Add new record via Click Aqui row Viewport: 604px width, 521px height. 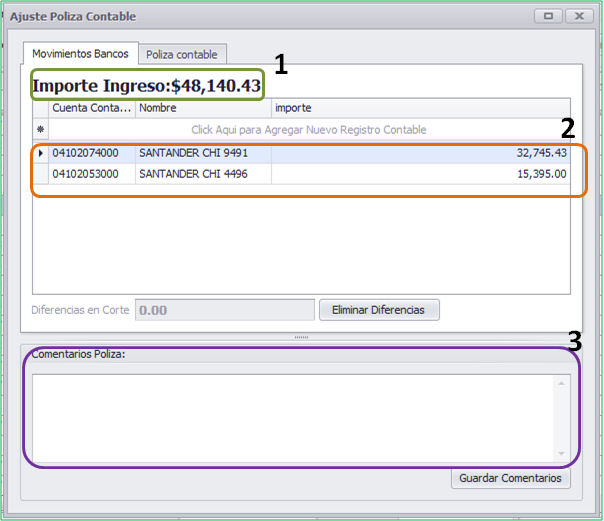pyautogui.click(x=309, y=130)
